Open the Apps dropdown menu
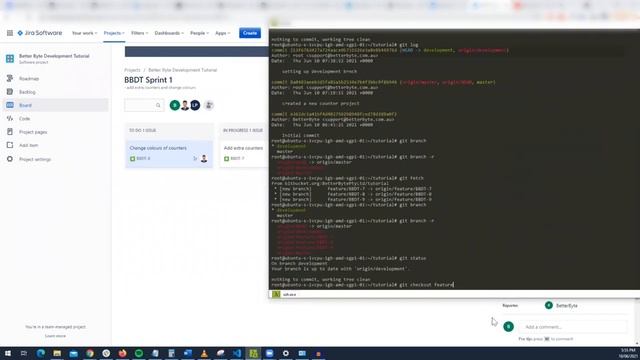 click(x=222, y=33)
